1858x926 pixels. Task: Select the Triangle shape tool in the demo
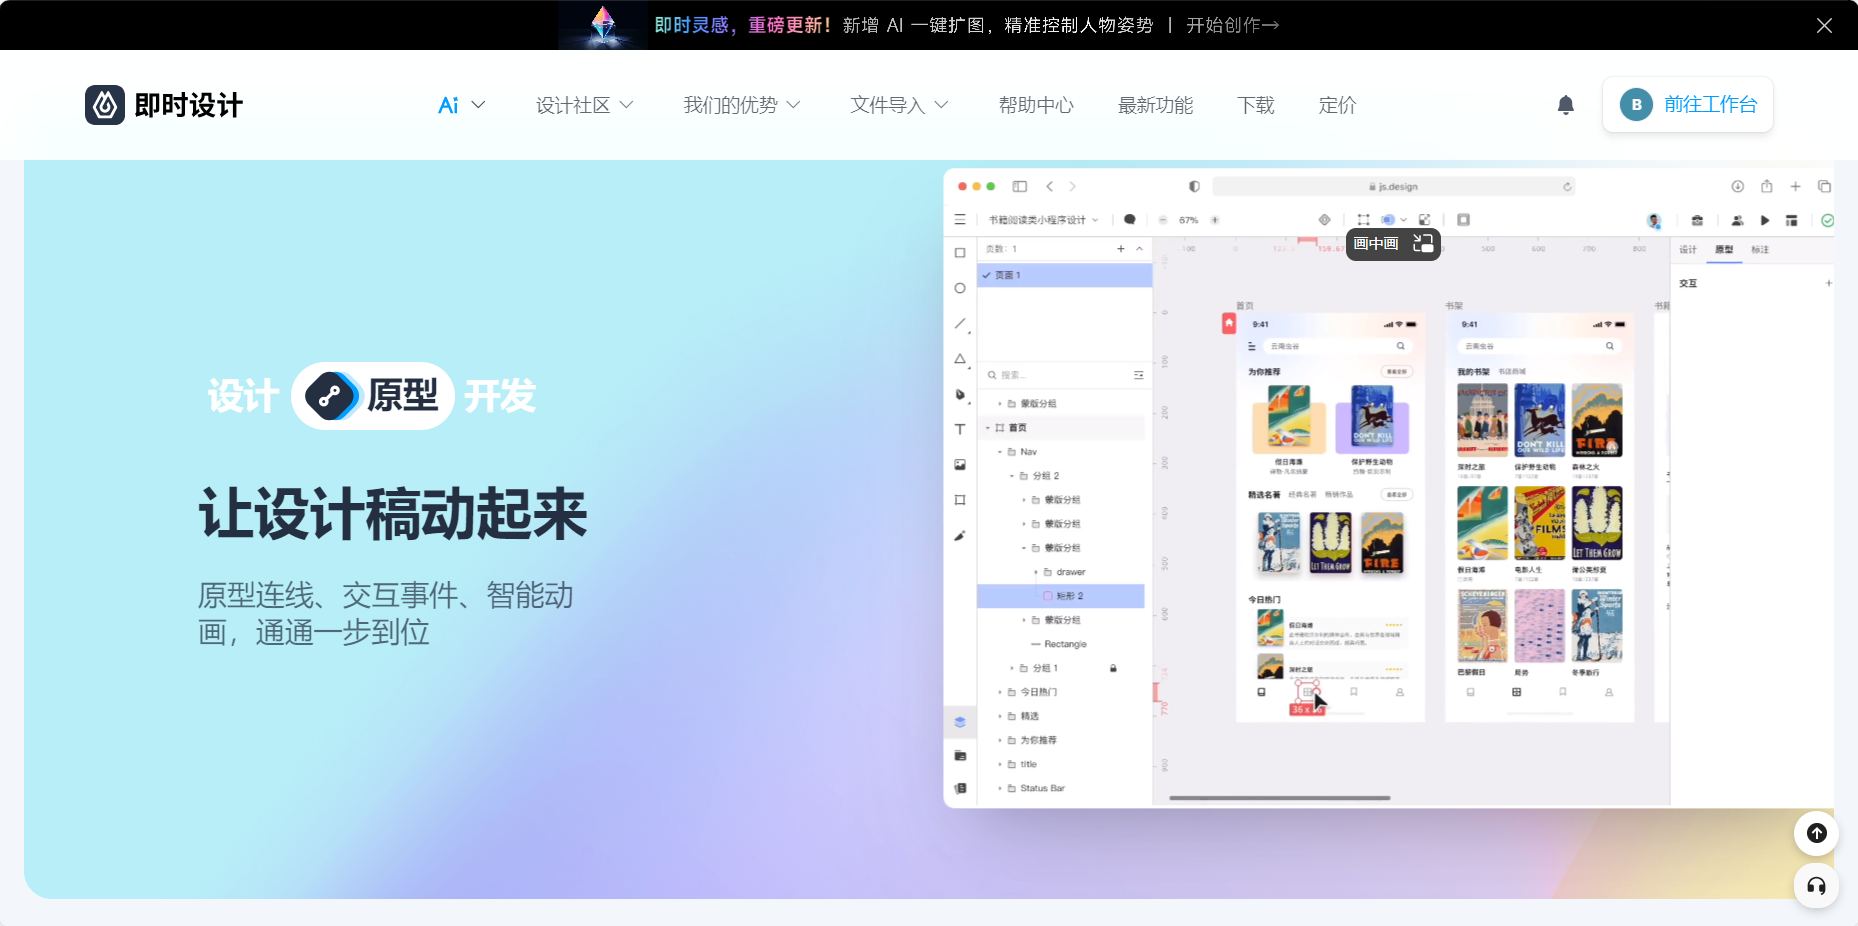[x=960, y=358]
